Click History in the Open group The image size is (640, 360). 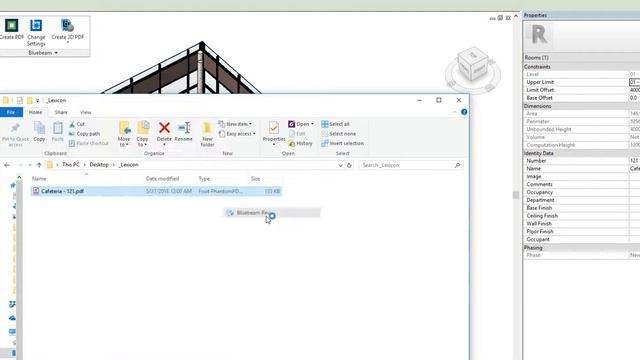(x=300, y=143)
